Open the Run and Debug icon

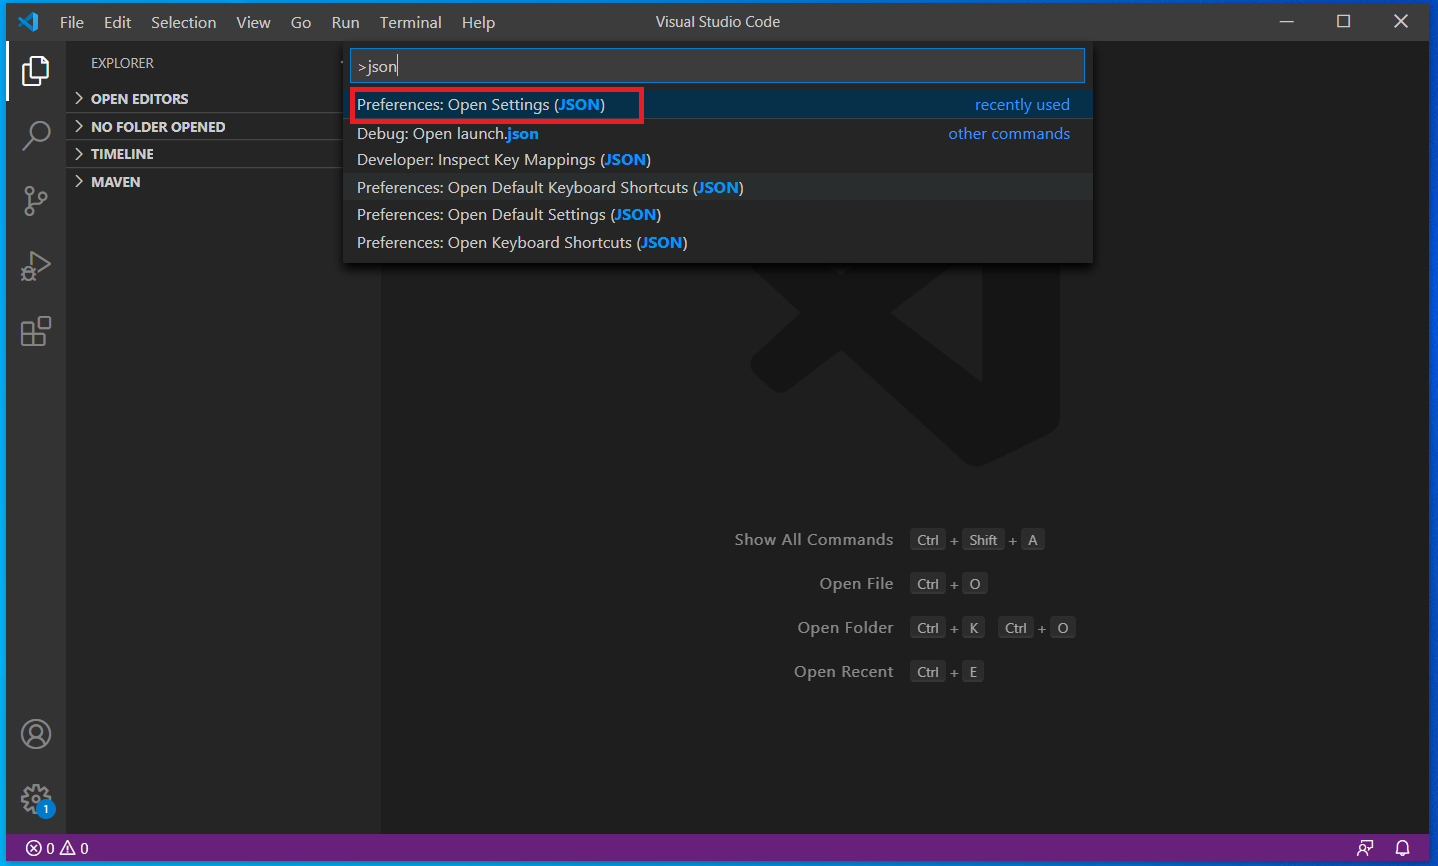coord(36,266)
